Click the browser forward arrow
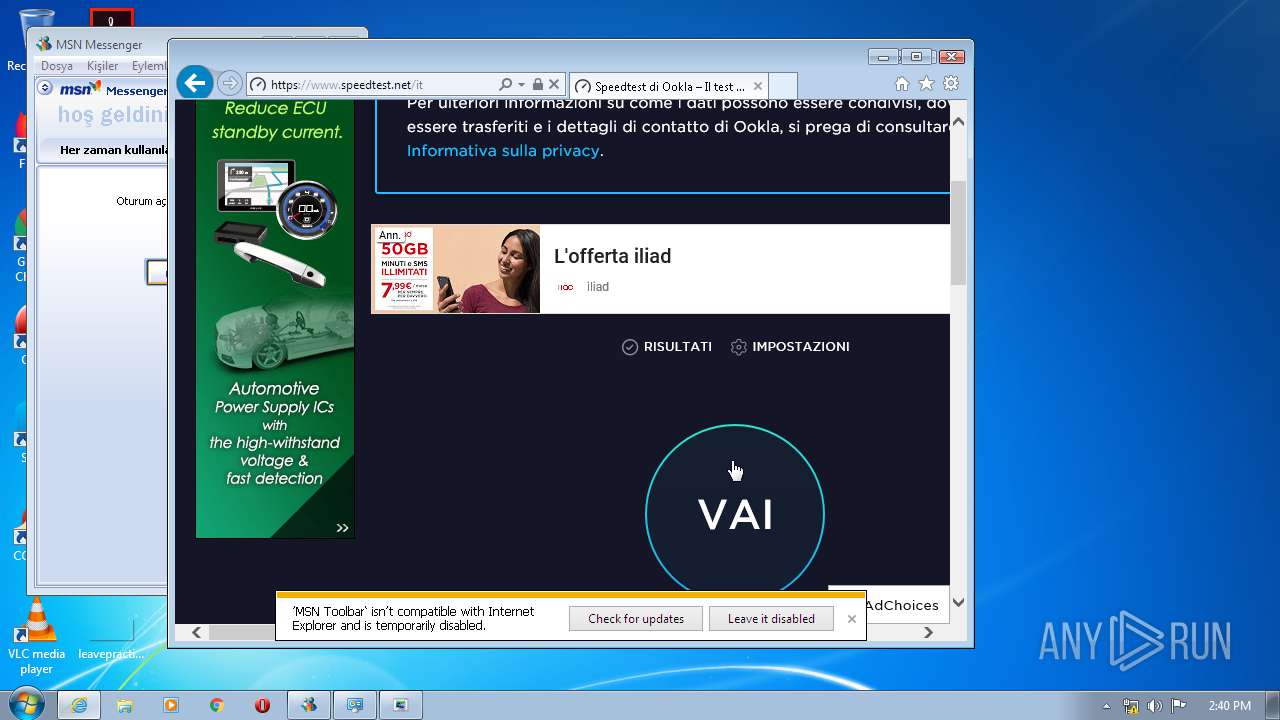The image size is (1280, 720). click(229, 84)
